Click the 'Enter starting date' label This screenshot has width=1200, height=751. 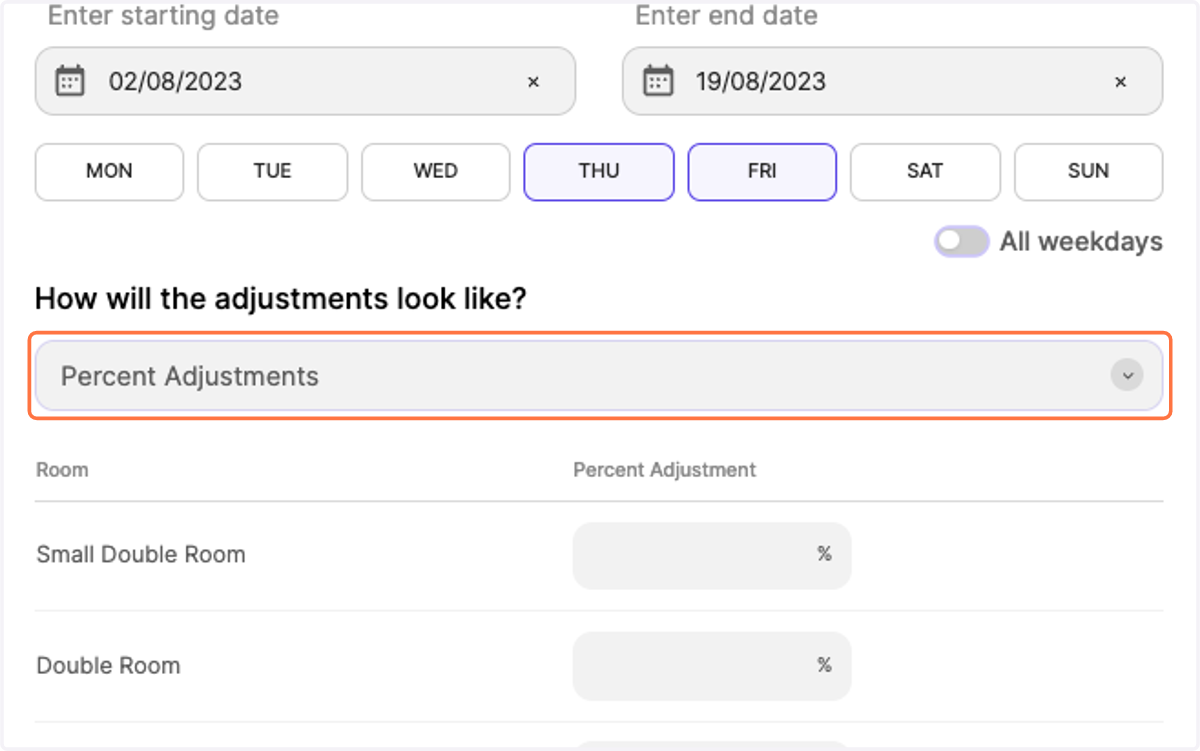(x=163, y=16)
